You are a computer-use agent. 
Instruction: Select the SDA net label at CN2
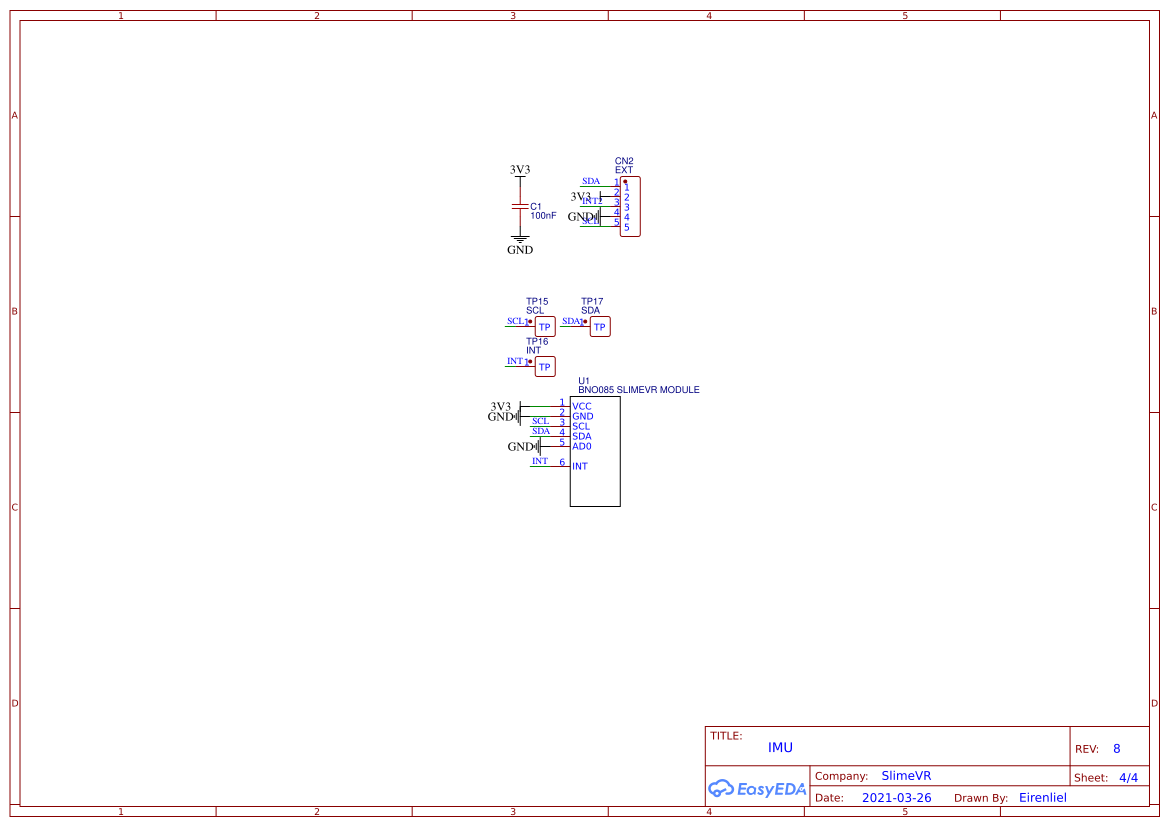[591, 181]
